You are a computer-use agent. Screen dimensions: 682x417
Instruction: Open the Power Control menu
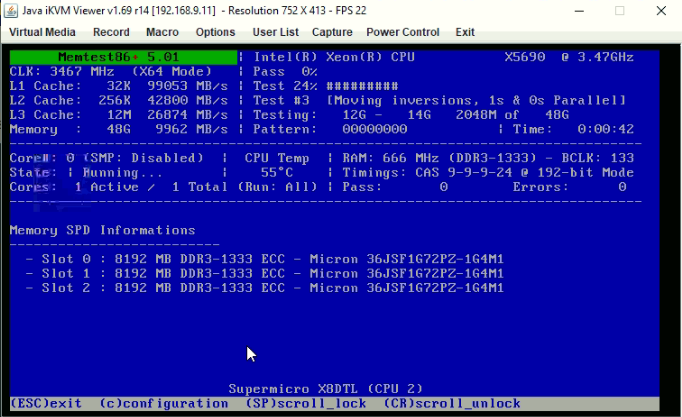(403, 32)
